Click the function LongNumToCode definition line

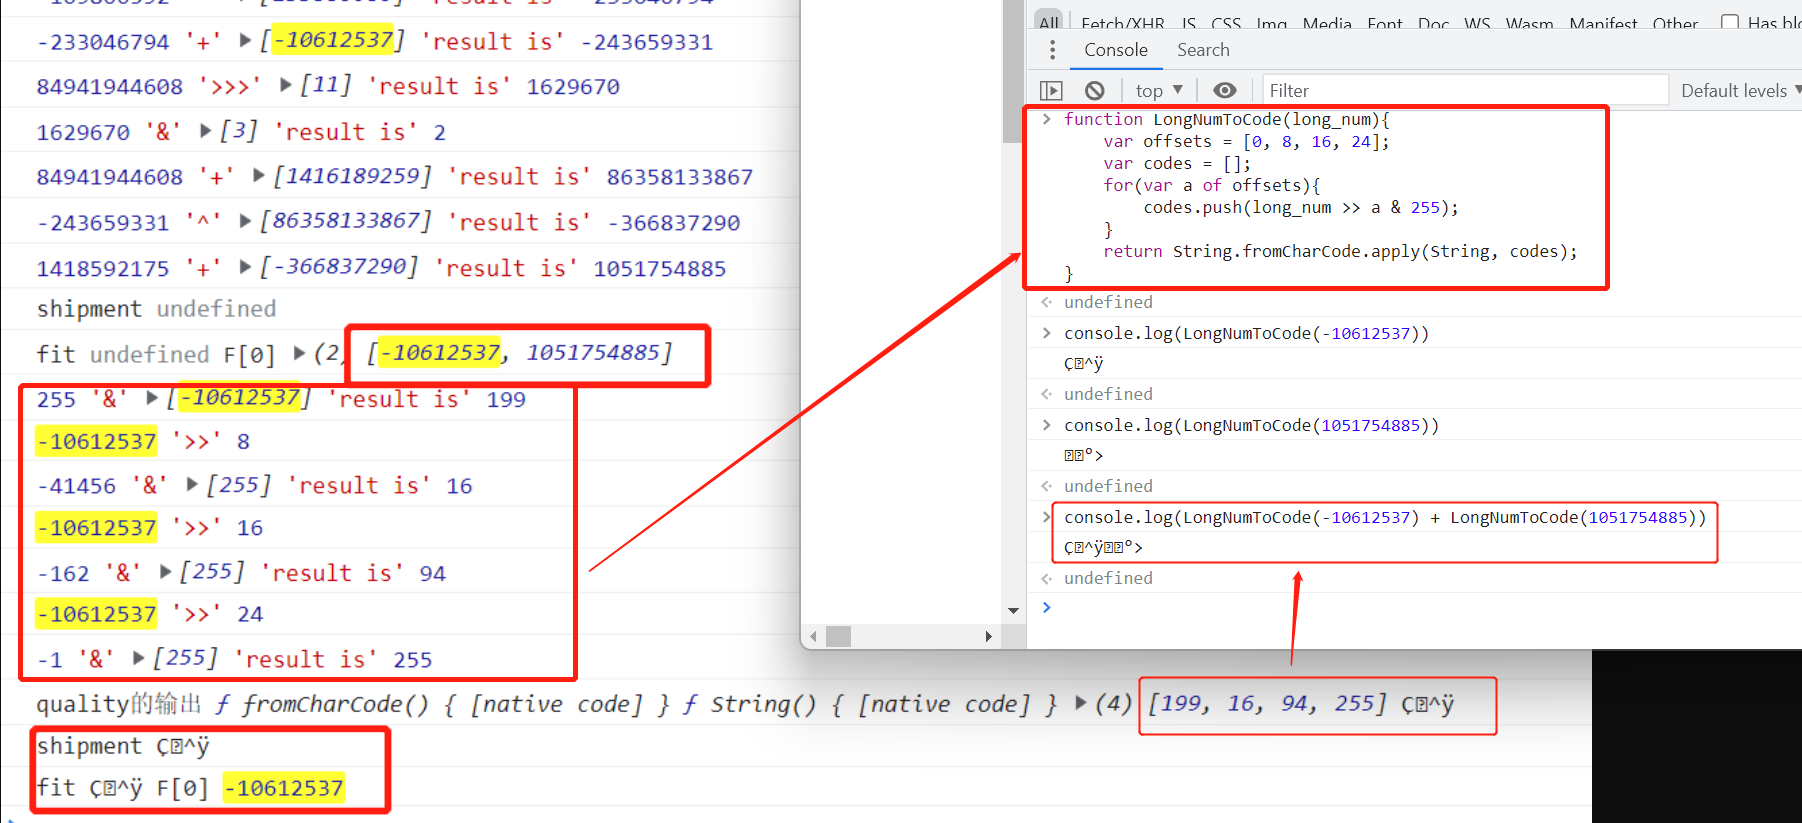(1227, 119)
